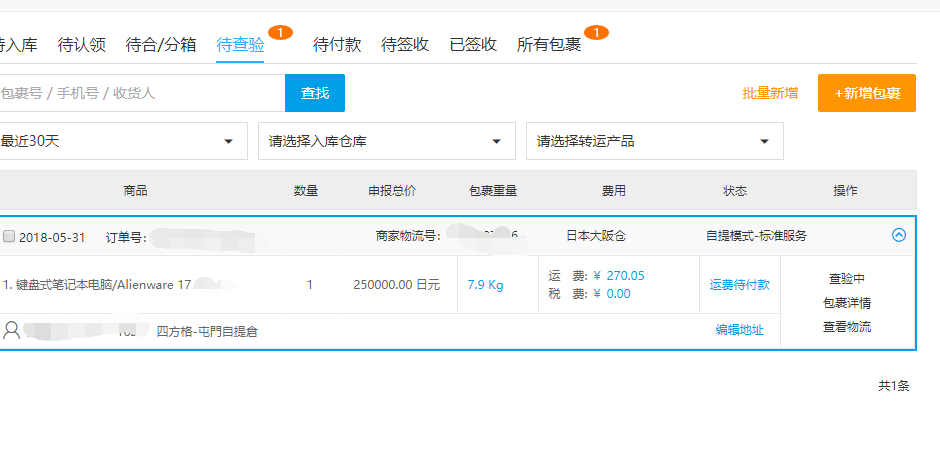Select the 待合/分箱 tab
940x464 pixels.
[x=161, y=45]
